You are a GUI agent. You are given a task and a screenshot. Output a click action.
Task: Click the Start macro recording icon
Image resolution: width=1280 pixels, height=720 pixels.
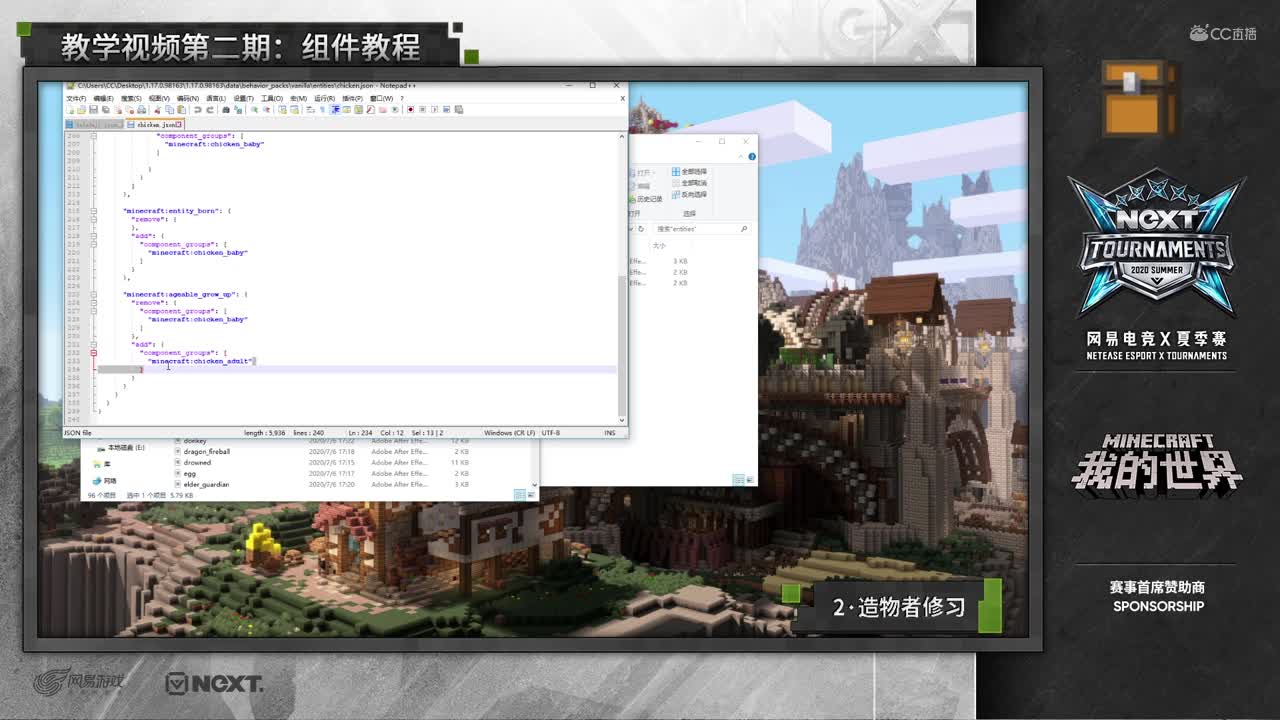[x=410, y=109]
